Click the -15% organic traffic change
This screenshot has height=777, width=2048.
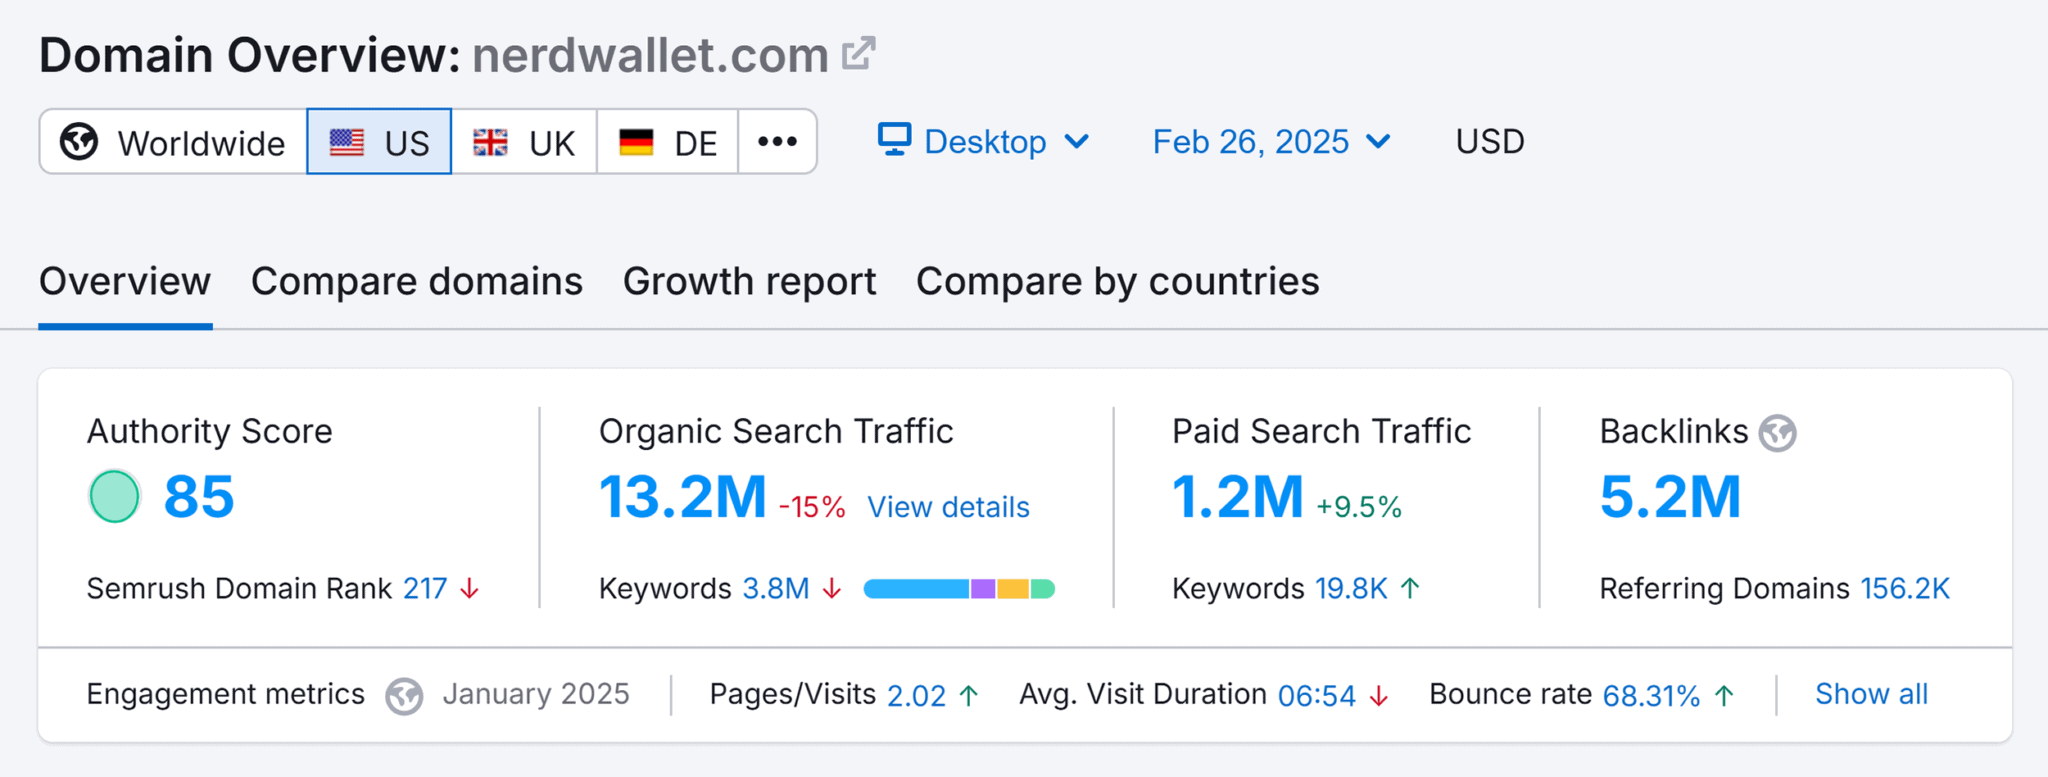point(812,507)
